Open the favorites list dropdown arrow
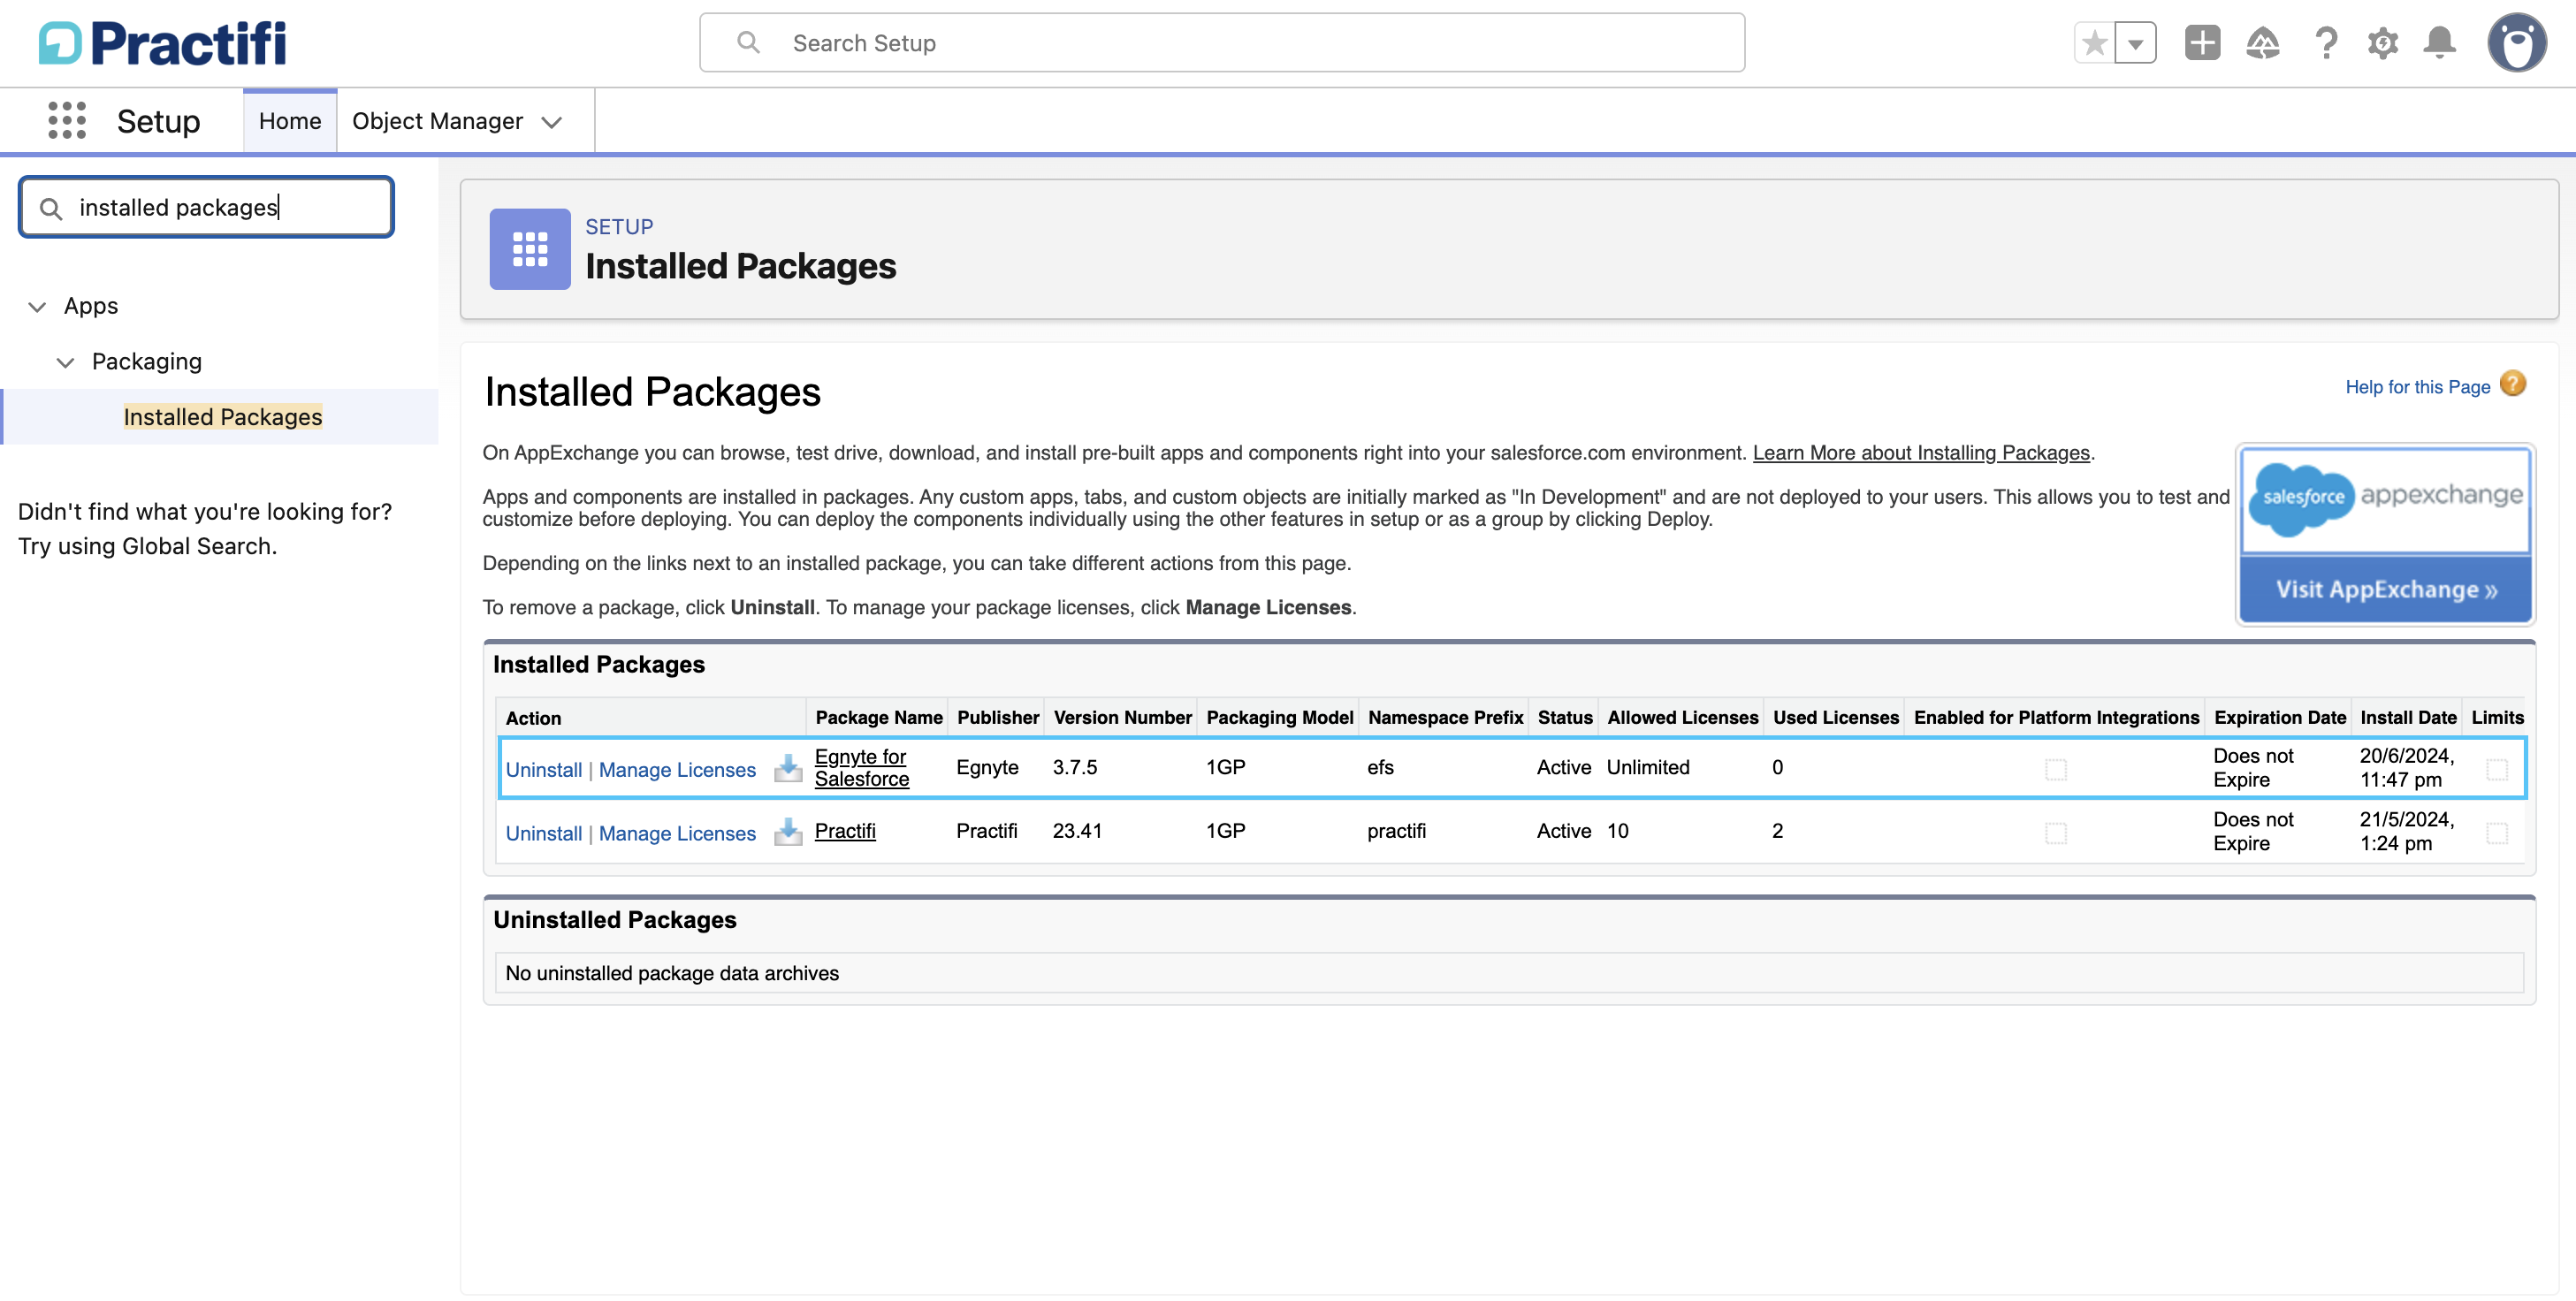 point(2135,43)
